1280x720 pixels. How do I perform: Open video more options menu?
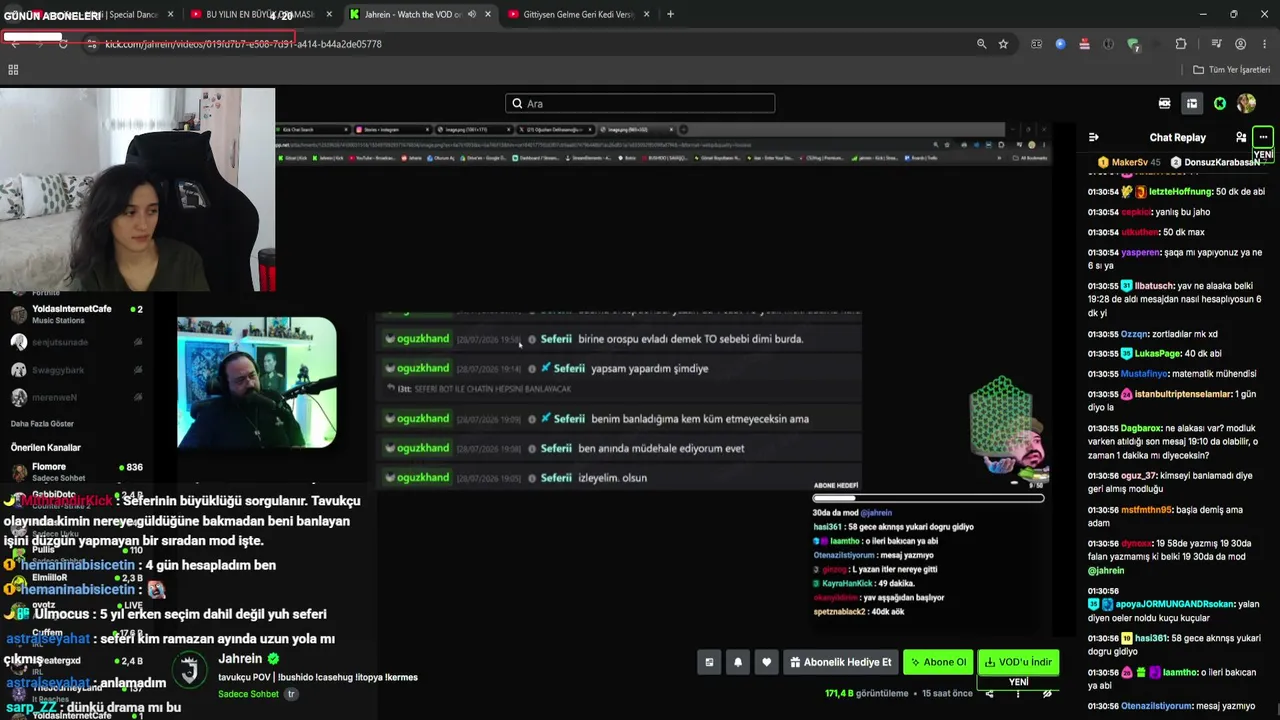tap(1018, 693)
